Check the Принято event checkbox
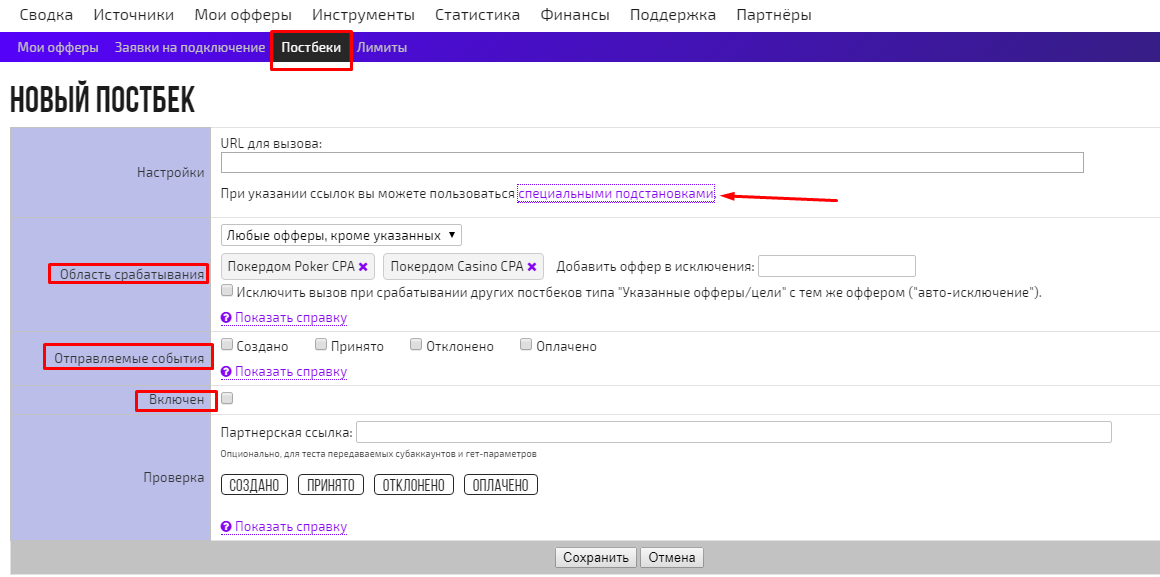 (320, 344)
